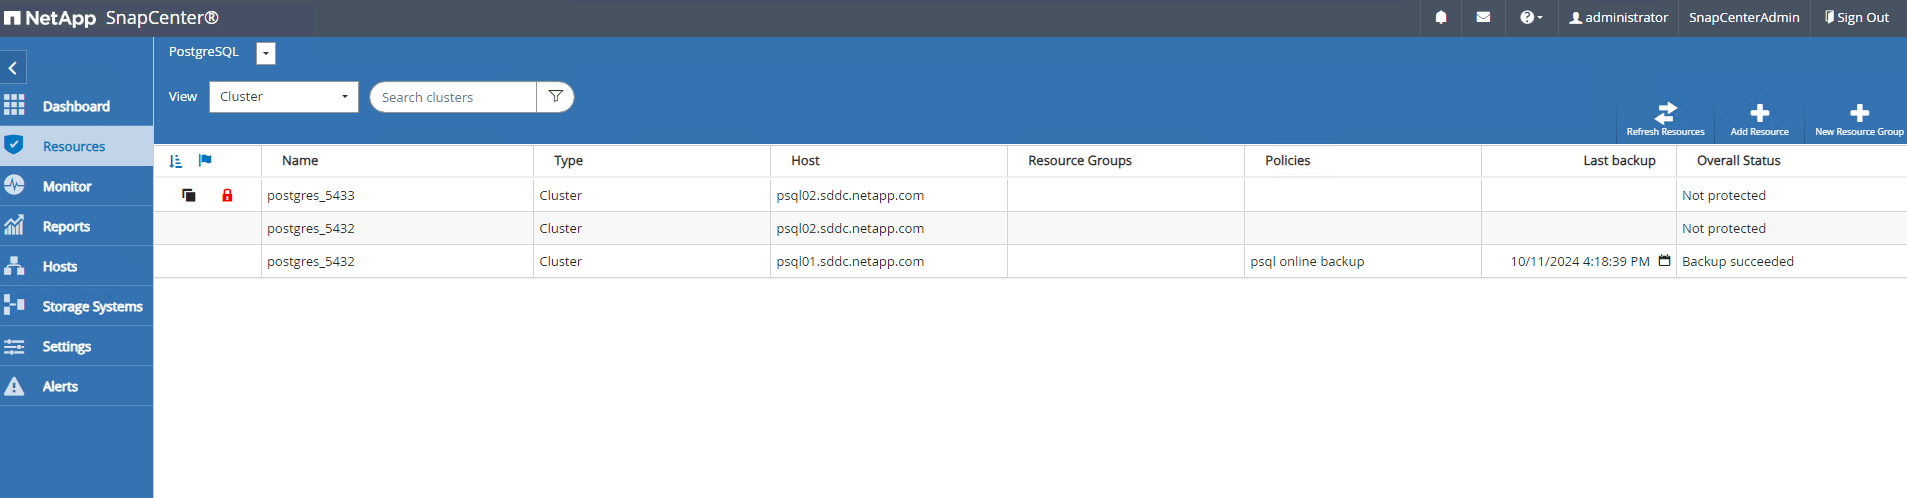Screen dimensions: 1907x498
Task: Click the red lock icon on postgres_5433 row
Action: [227, 195]
